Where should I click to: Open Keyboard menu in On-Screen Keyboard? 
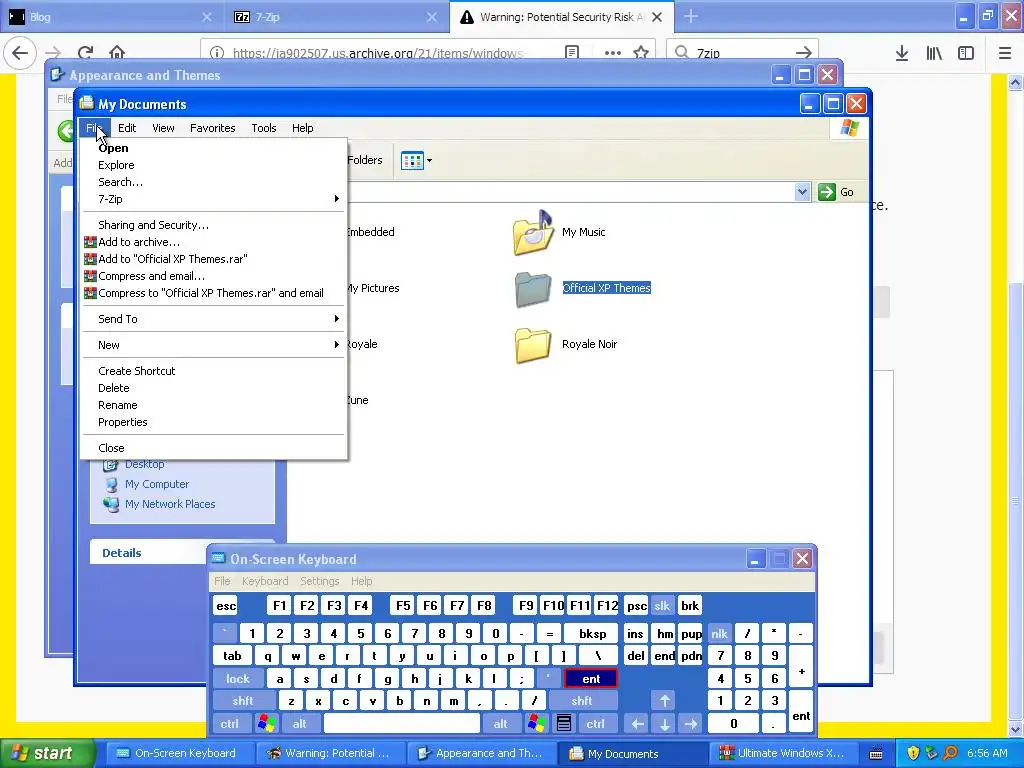264,581
